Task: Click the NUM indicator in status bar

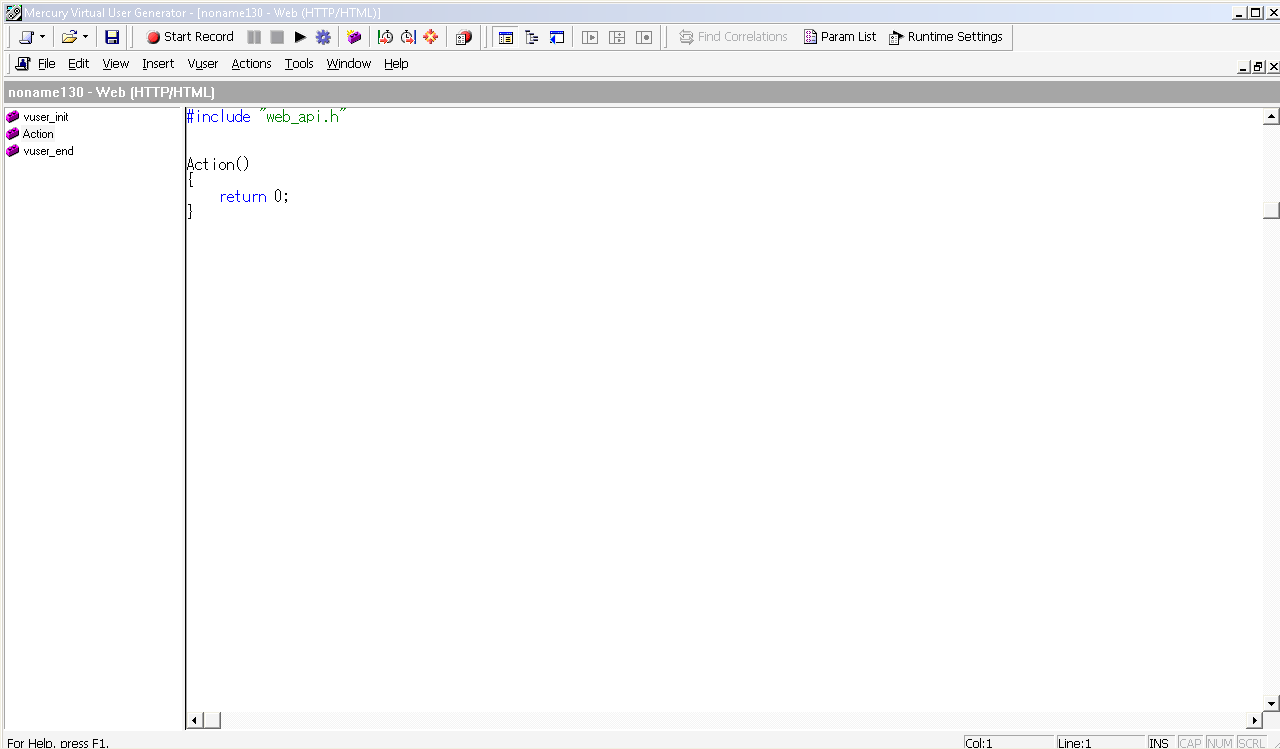Action: pos(1220,743)
